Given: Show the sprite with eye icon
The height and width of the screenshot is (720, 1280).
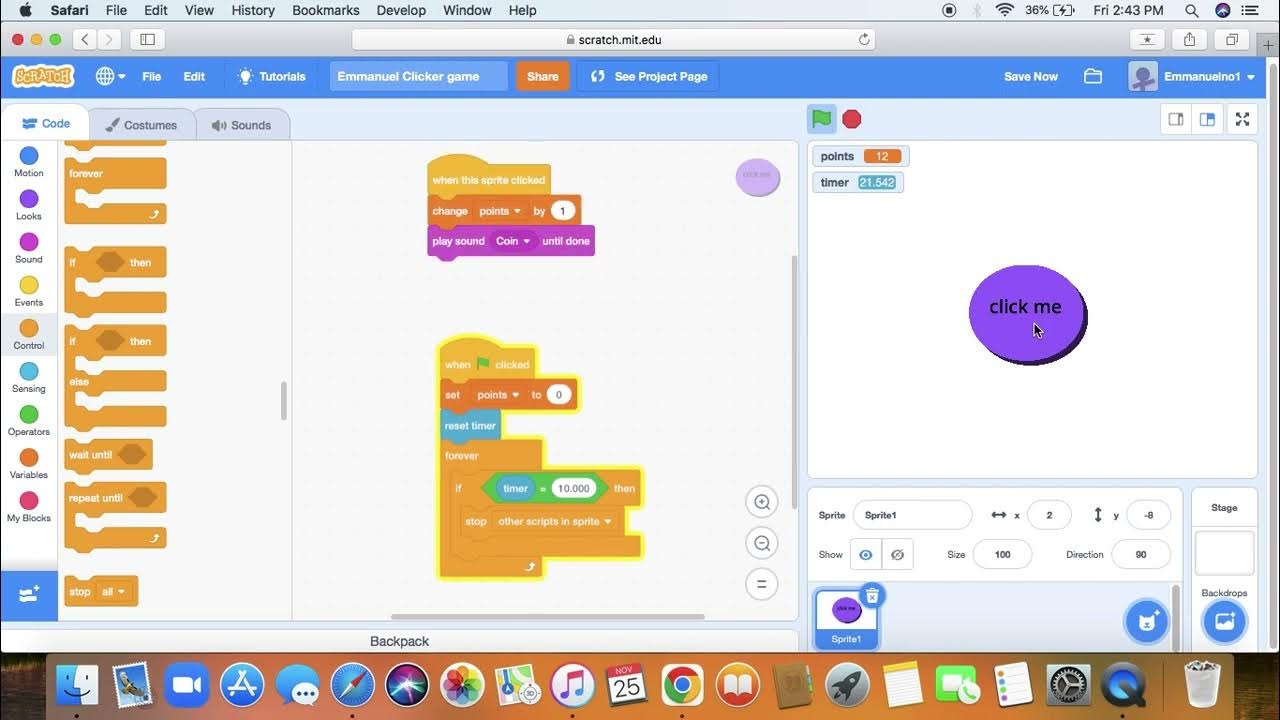Looking at the screenshot, I should 866,555.
